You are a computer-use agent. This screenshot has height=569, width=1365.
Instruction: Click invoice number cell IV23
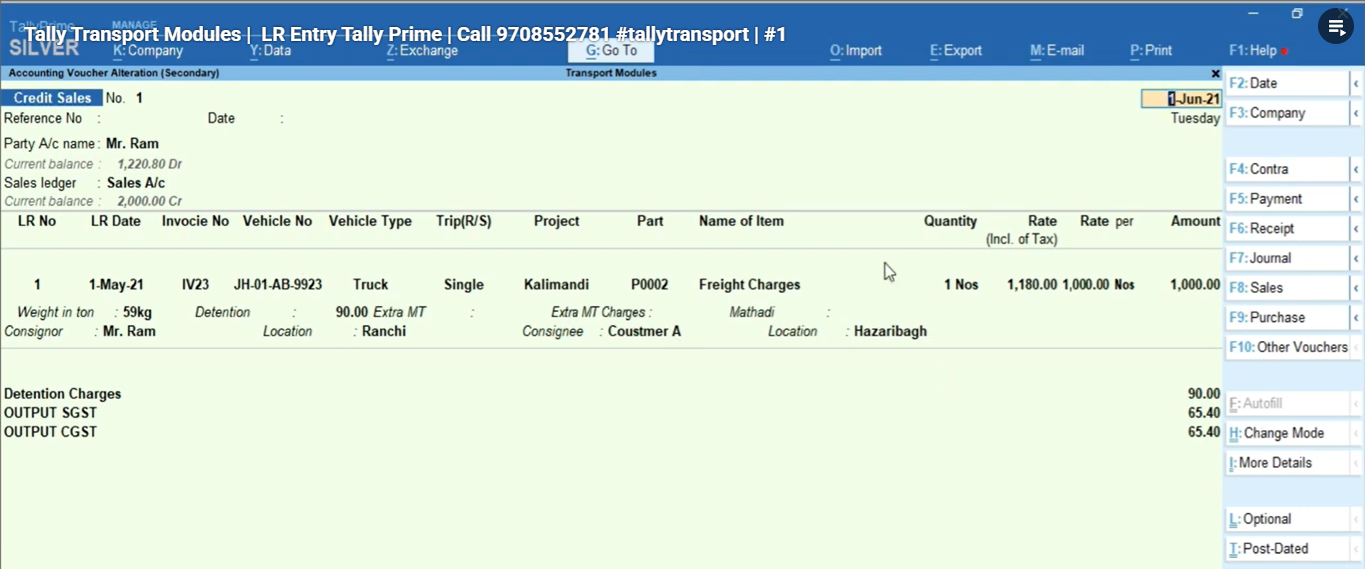pos(196,285)
